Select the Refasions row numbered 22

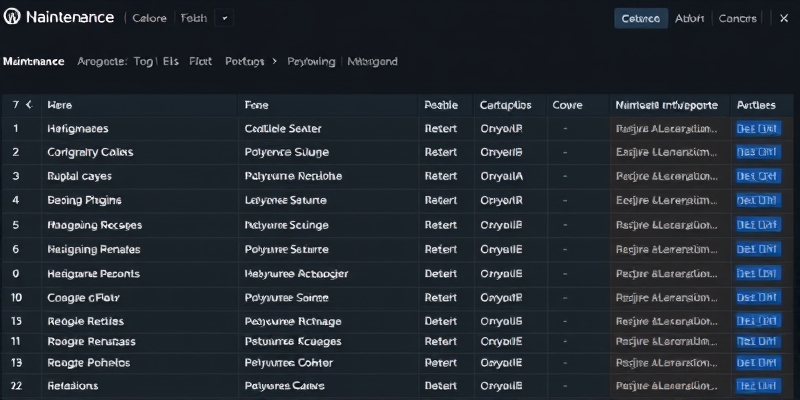pyautogui.click(x=72, y=385)
